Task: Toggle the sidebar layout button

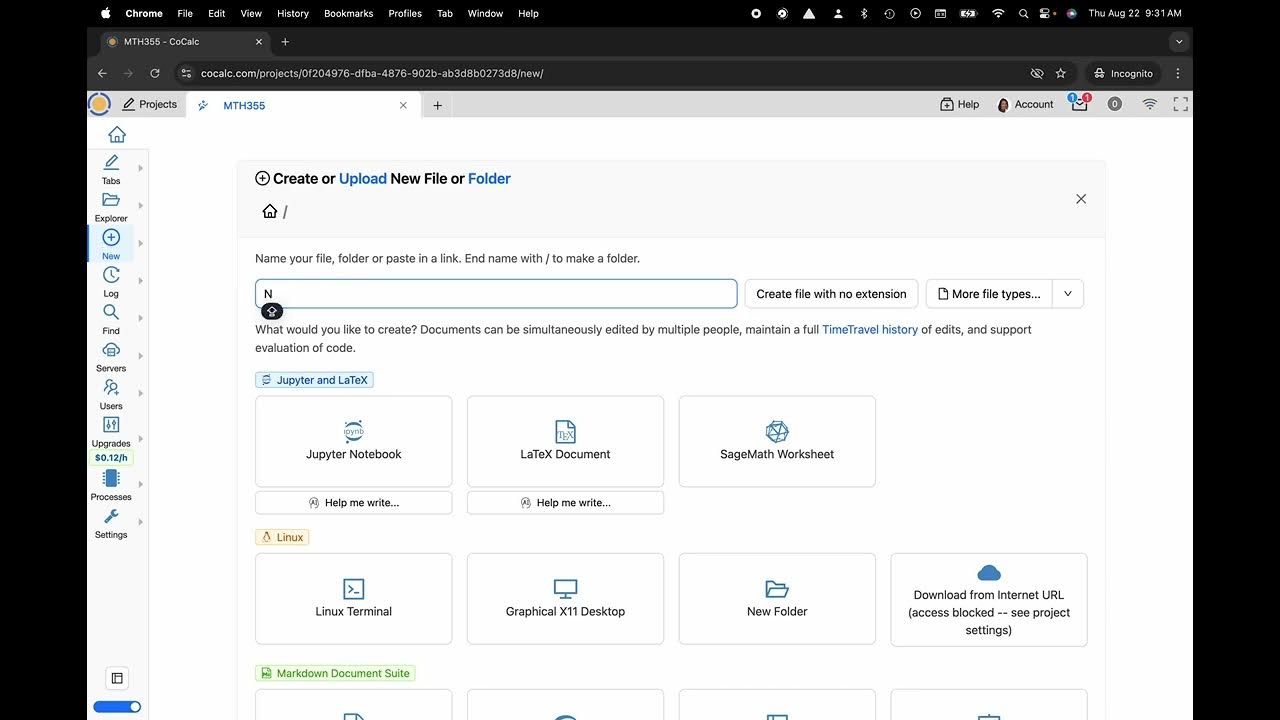Action: click(x=117, y=678)
